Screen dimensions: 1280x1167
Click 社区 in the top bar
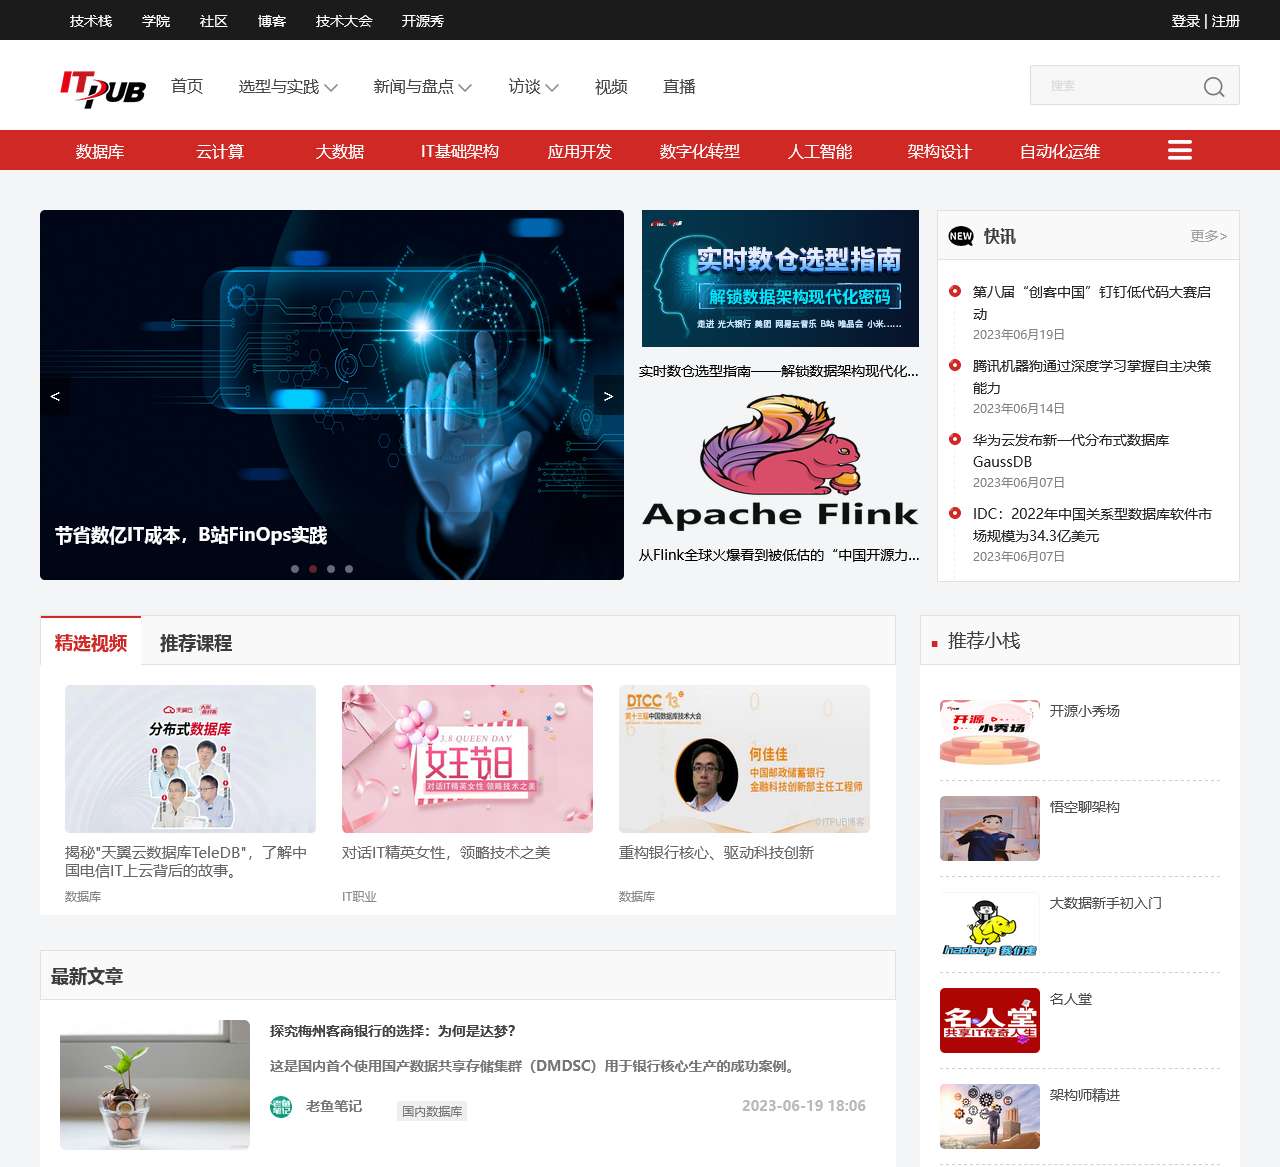[214, 20]
